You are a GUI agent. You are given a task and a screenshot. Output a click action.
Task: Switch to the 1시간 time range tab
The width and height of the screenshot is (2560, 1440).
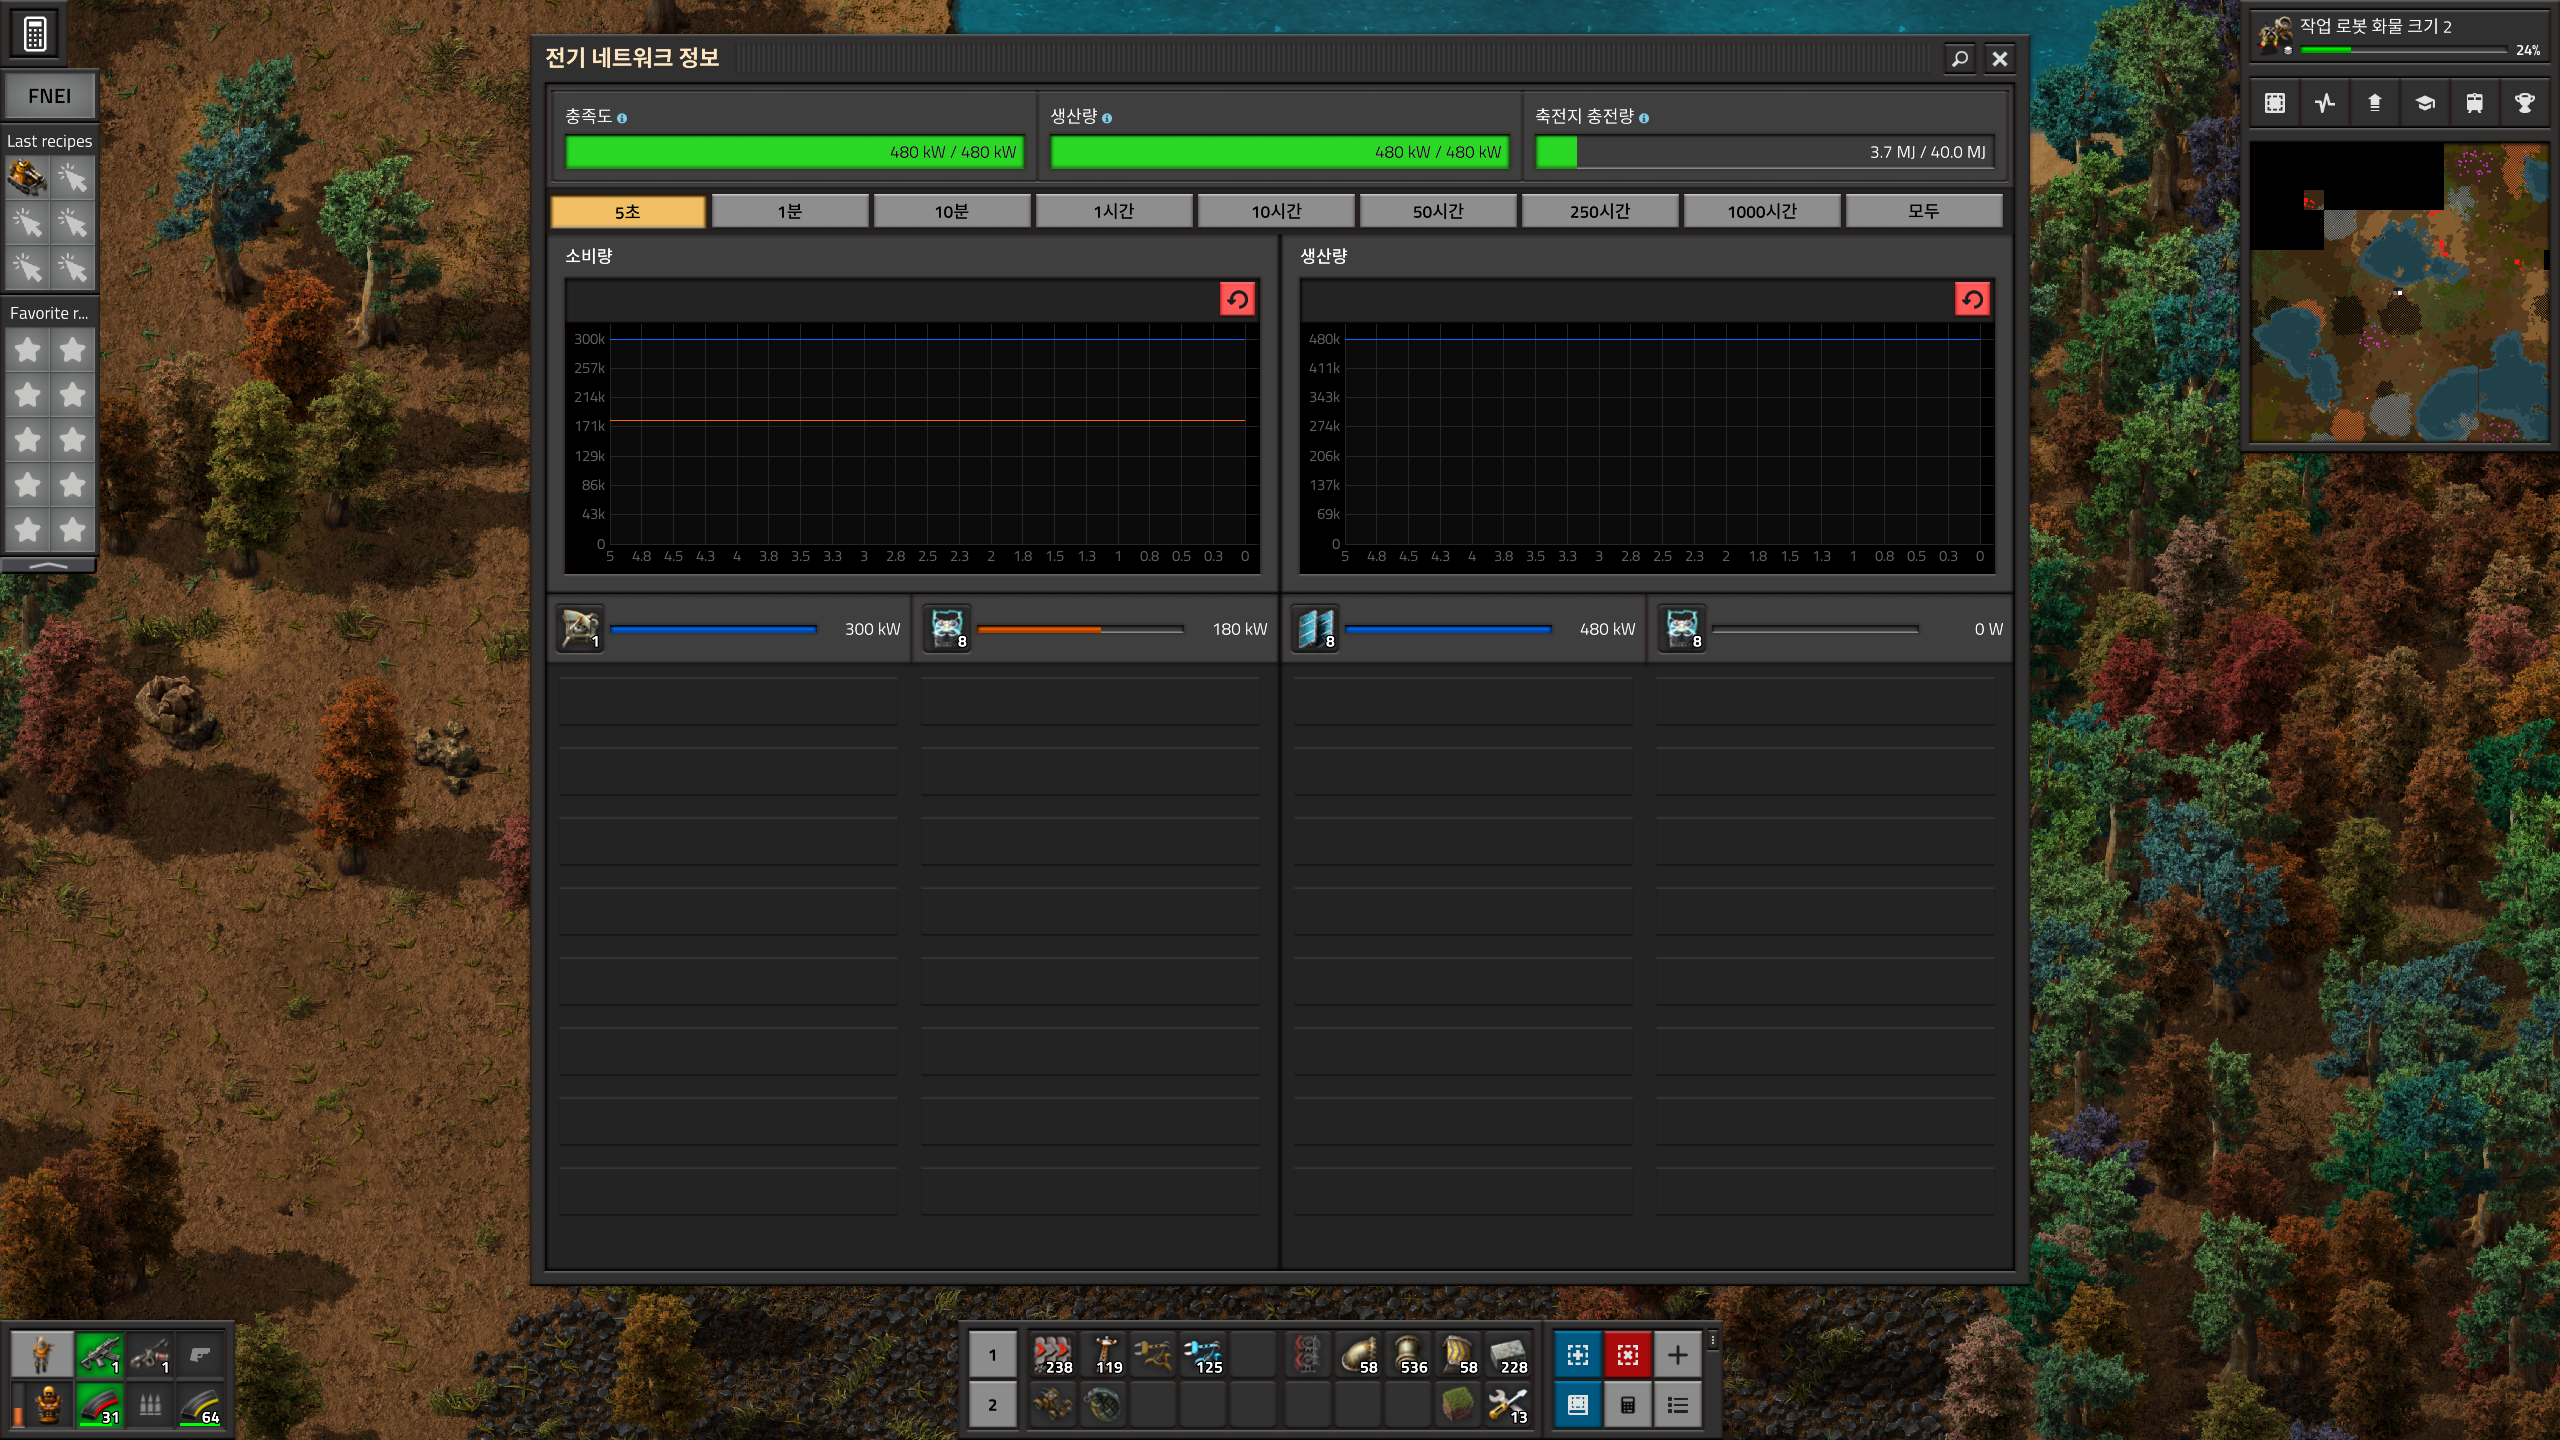pyautogui.click(x=1114, y=211)
